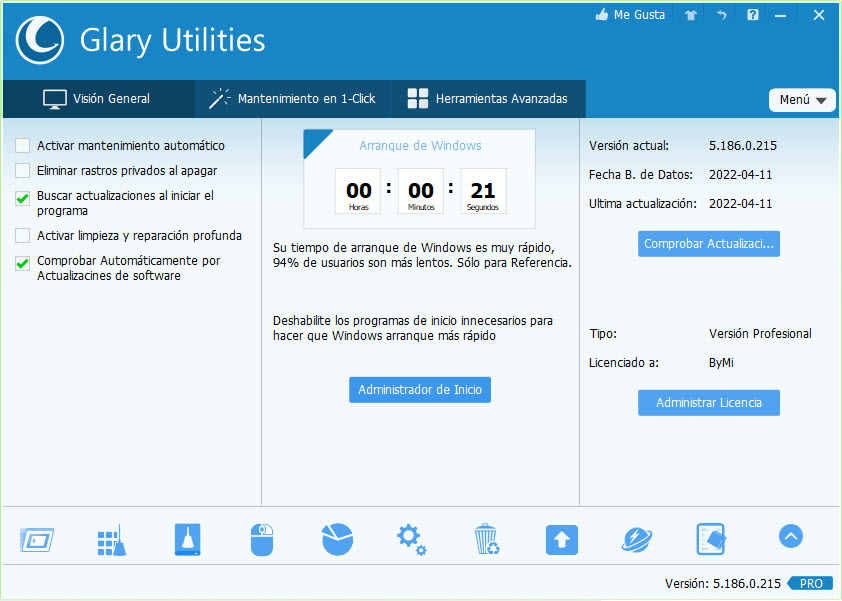Launch the recycle bin icon in the bottom toolbar
The width and height of the screenshot is (842, 601).
487,539
